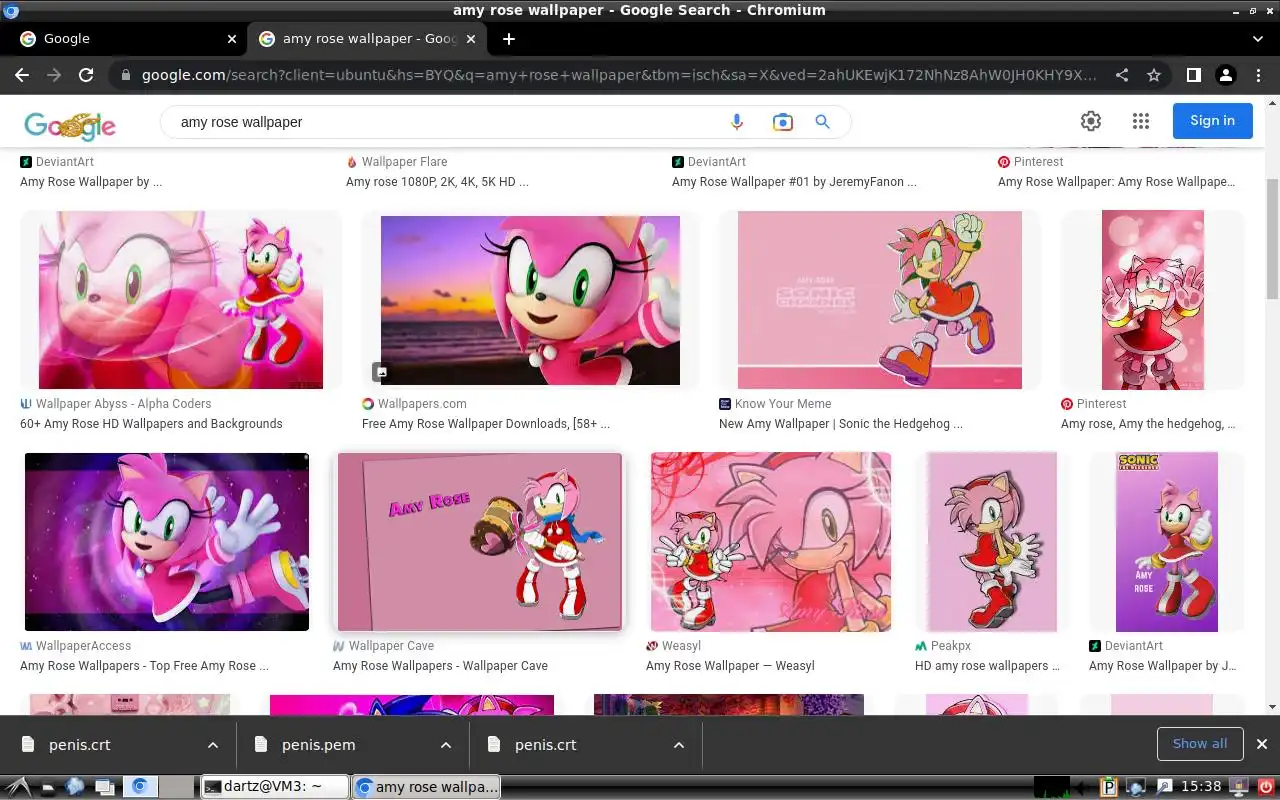Viewport: 1280px width, 800px height.
Task: Click the 15:38 taskbar clock
Action: (1202, 787)
